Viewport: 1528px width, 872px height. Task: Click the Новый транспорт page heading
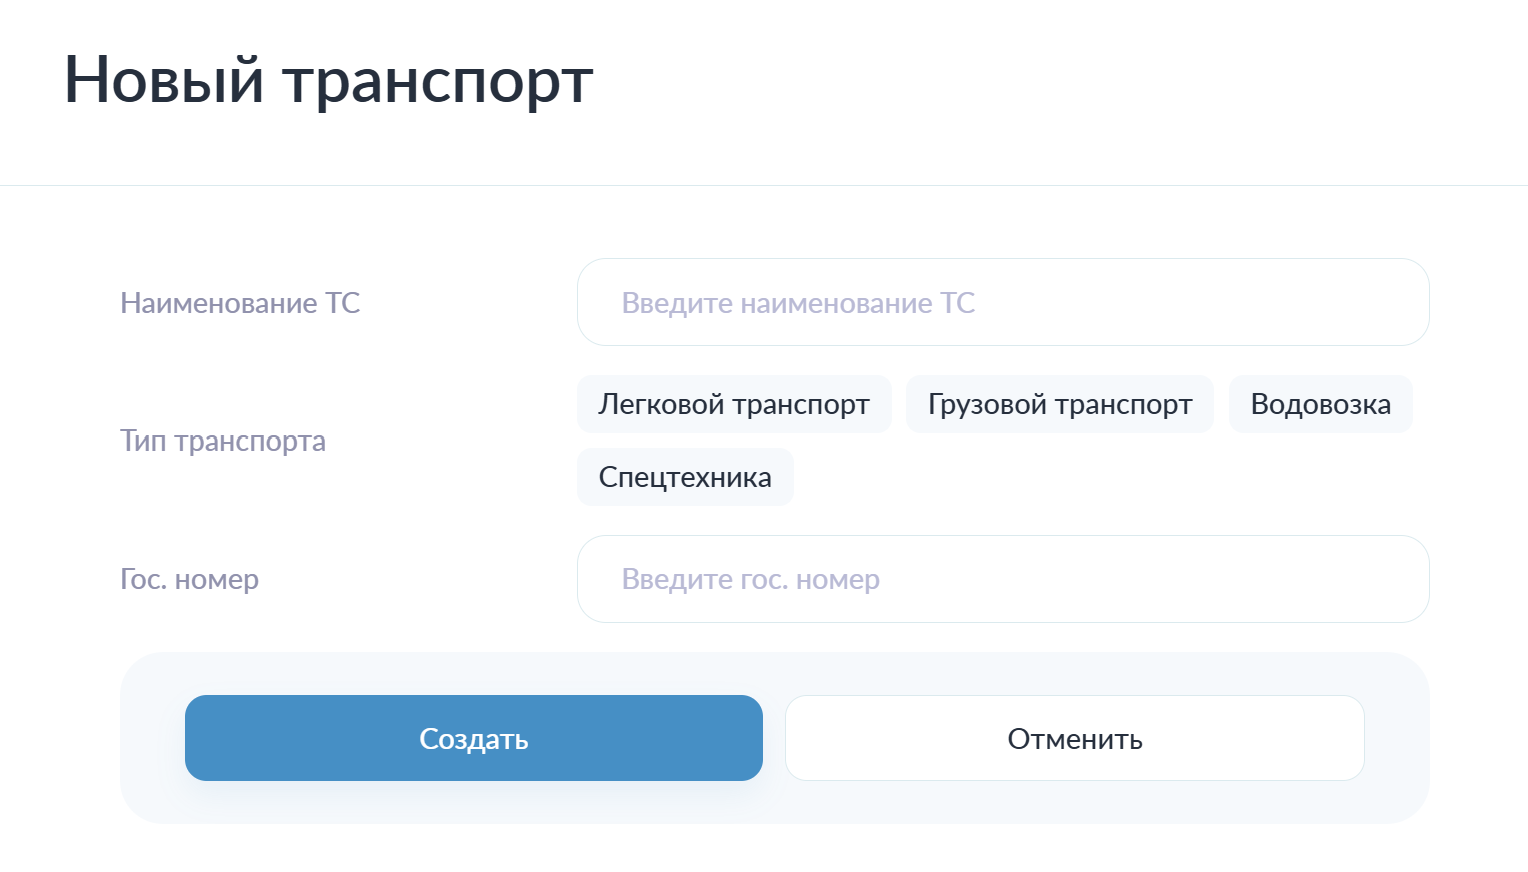click(329, 80)
